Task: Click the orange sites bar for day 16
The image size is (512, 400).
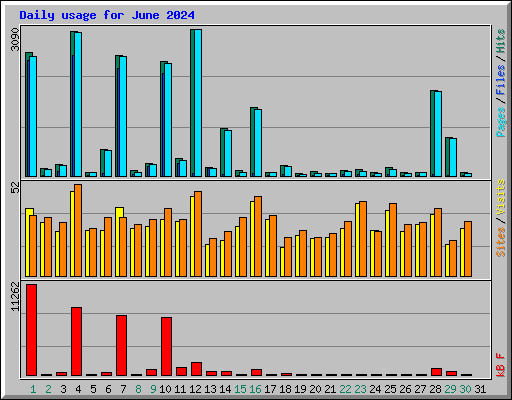Action: click(x=258, y=236)
